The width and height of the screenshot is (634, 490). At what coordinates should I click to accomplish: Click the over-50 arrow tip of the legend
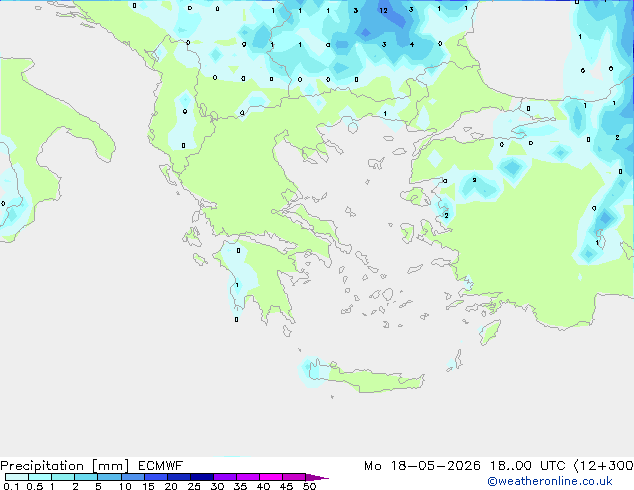317,477
